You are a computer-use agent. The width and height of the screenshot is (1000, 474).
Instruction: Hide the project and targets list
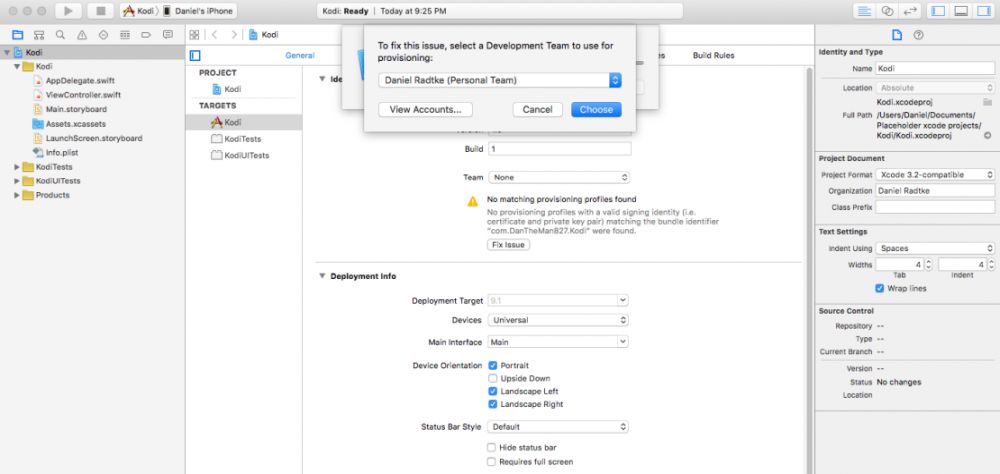[x=195, y=56]
